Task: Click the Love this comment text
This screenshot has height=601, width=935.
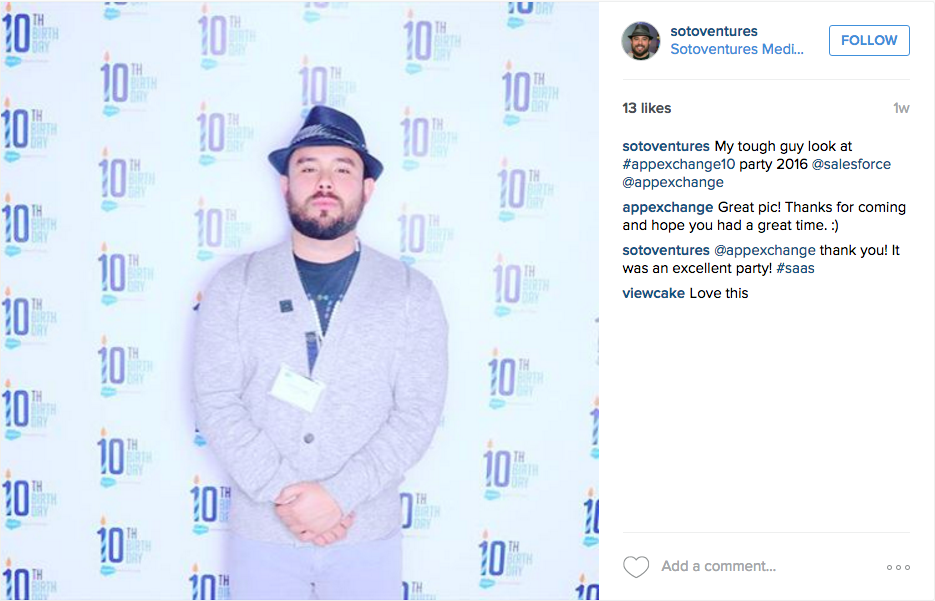Action: 719,293
